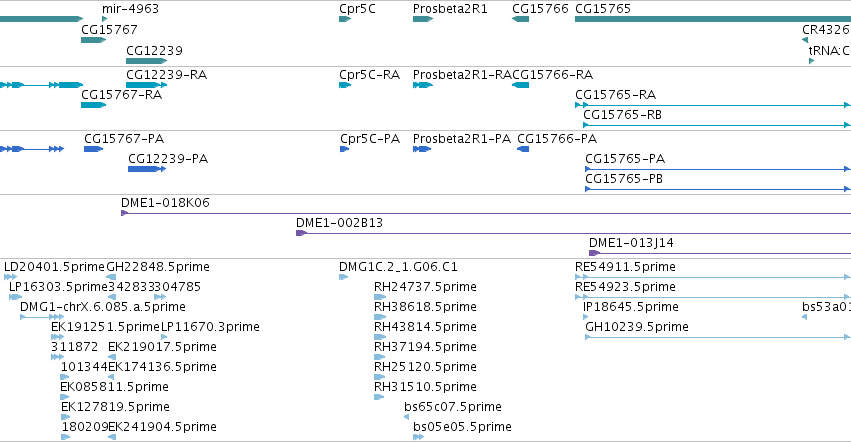This screenshot has width=851, height=442.
Task: Select the DME1-018K06 clone span
Action: tap(486, 213)
